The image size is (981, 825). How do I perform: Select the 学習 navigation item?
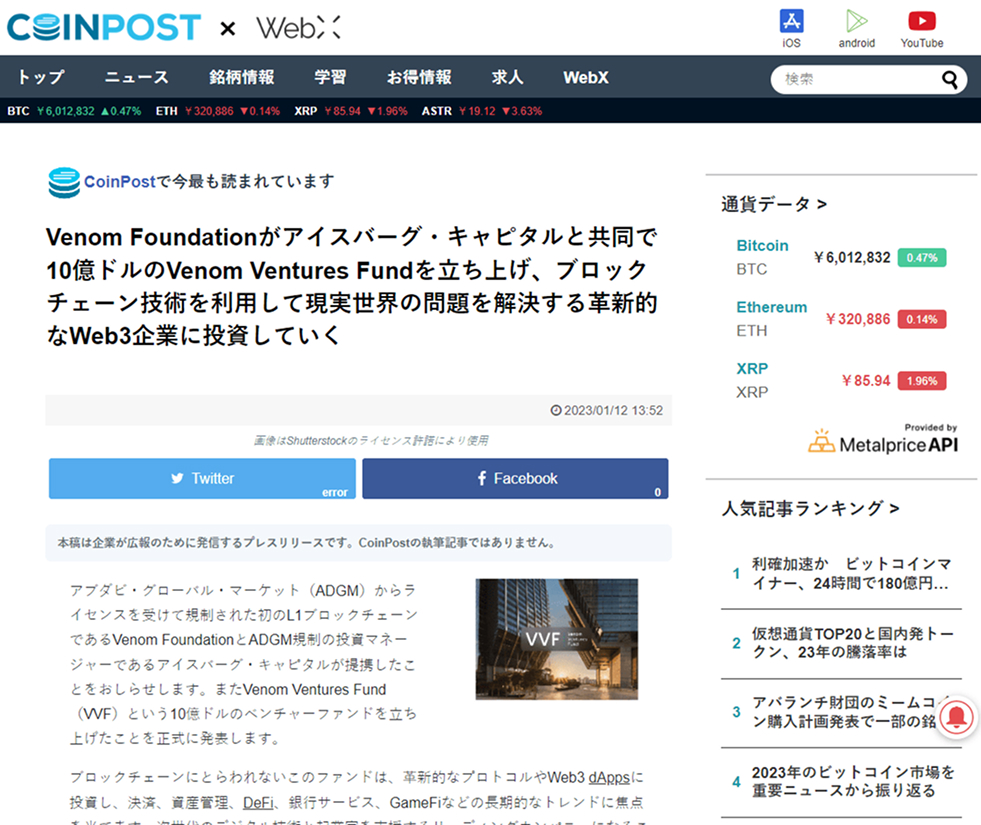pyautogui.click(x=330, y=78)
